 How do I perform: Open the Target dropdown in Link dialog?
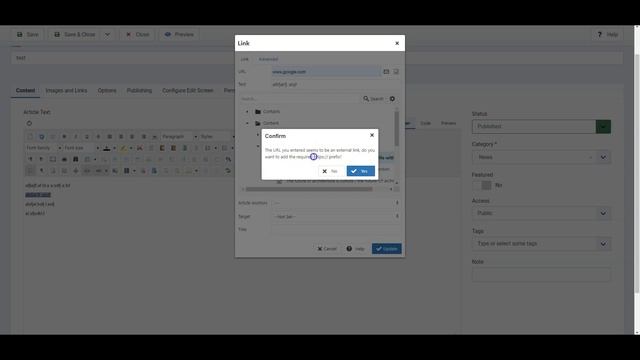tap(336, 216)
